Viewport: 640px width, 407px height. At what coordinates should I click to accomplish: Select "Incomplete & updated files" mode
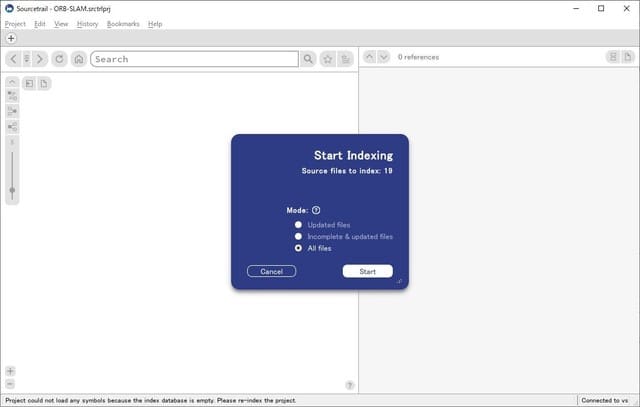tap(298, 237)
